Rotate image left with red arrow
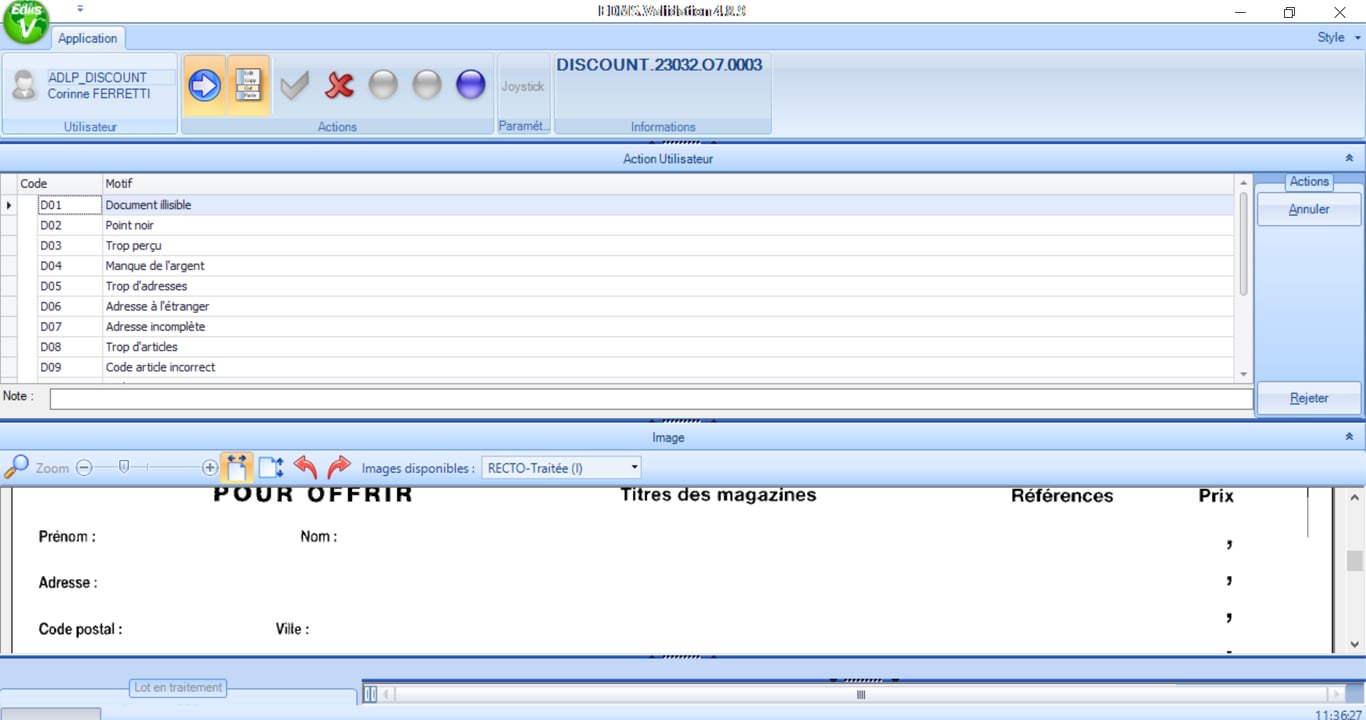The image size is (1366, 720). (x=306, y=467)
